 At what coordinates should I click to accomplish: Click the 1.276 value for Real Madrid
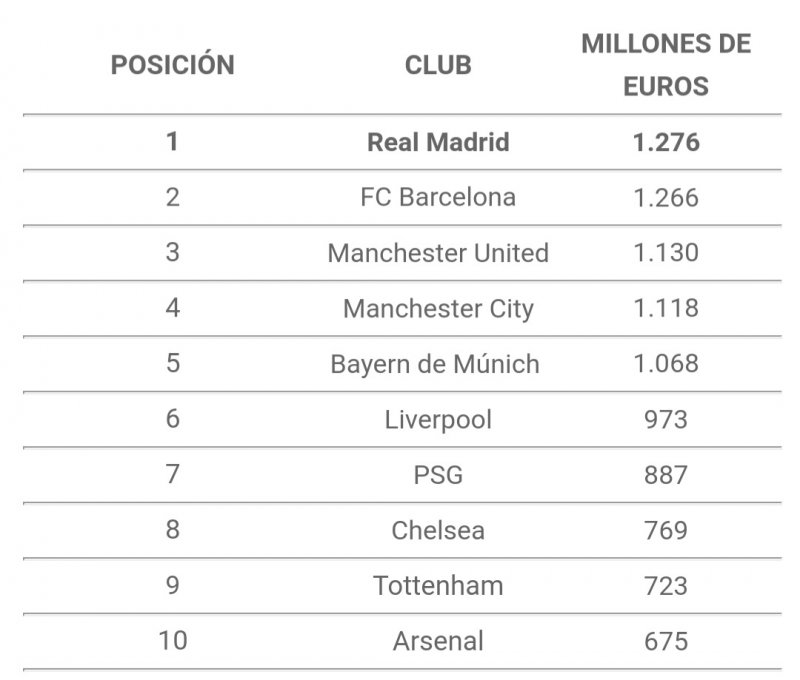coord(666,142)
